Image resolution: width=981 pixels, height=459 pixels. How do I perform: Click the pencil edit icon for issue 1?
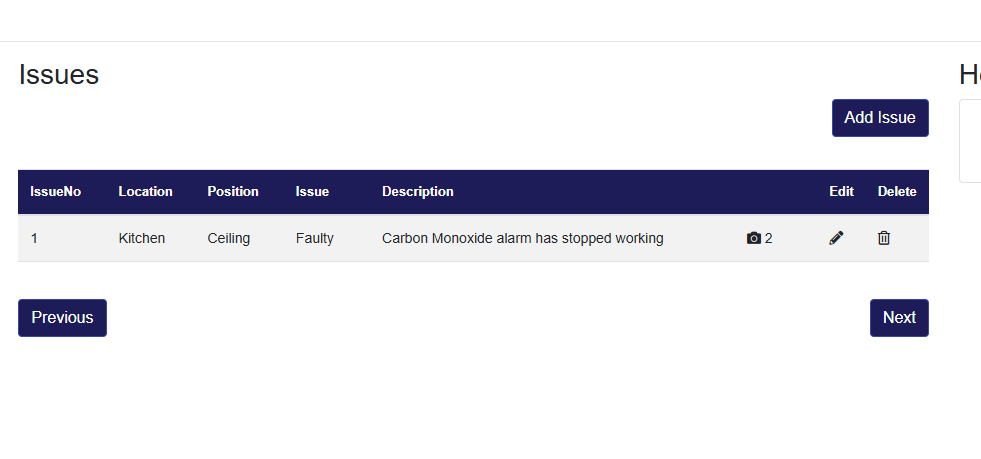tap(837, 238)
